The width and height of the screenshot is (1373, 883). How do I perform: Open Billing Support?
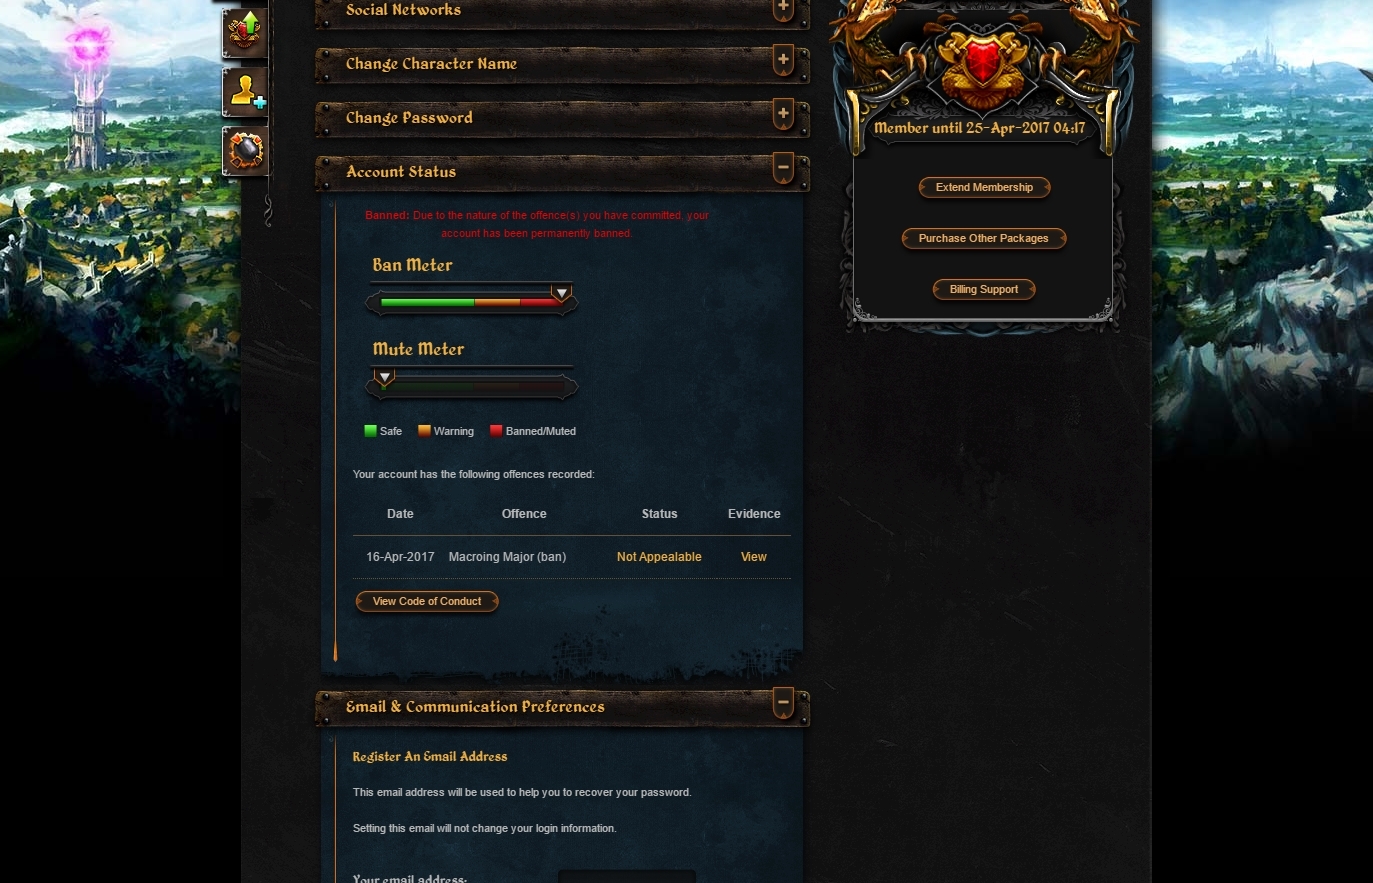[984, 289]
